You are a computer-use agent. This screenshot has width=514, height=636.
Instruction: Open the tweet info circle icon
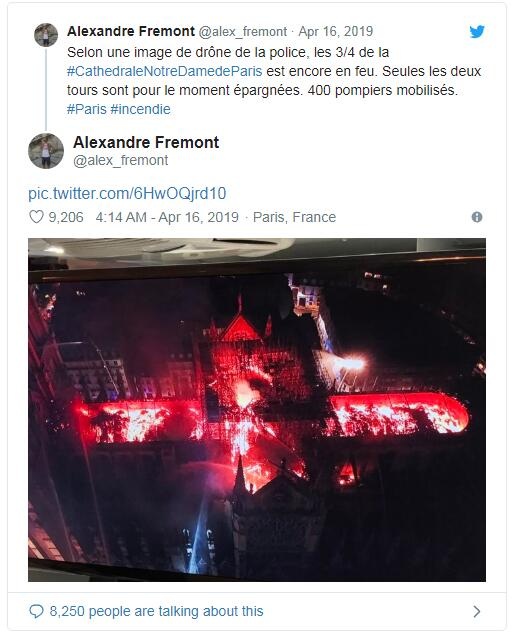point(477,217)
